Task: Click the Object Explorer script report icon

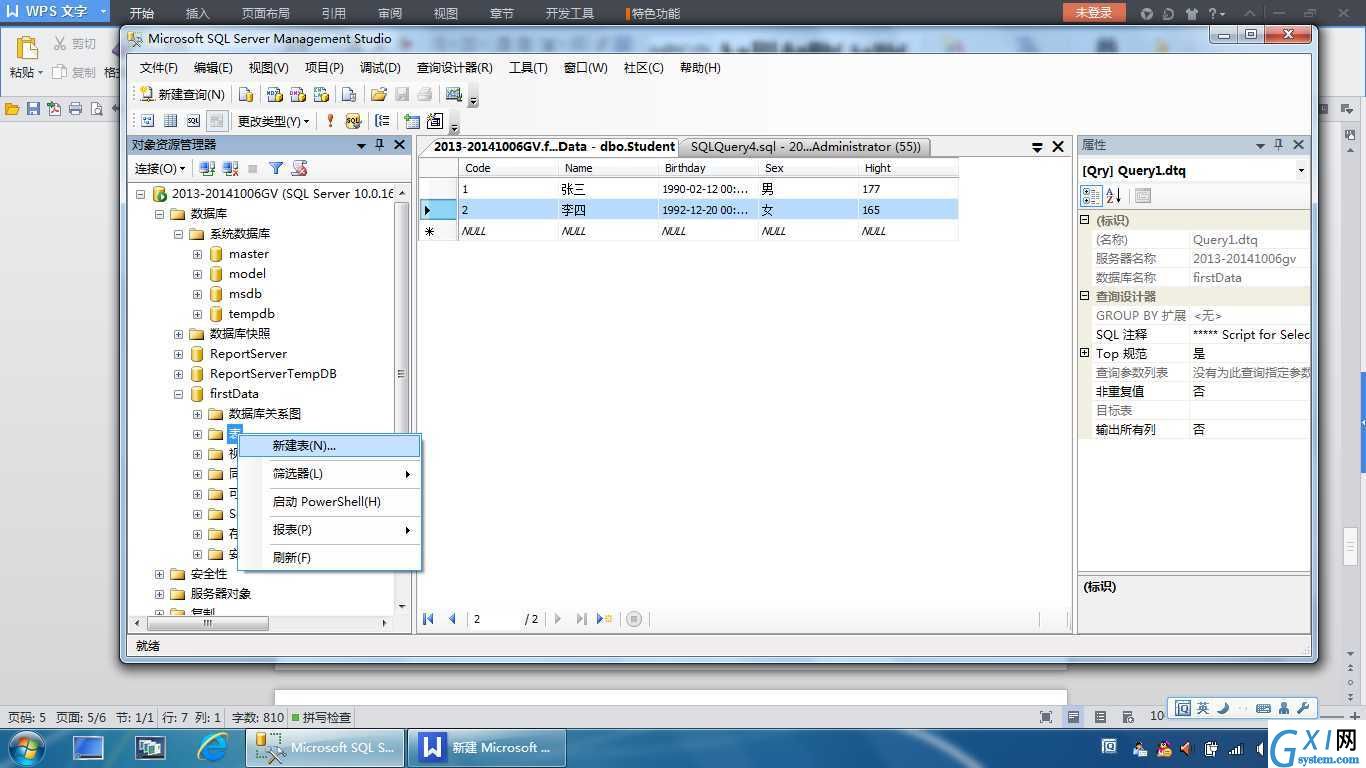Action: point(299,169)
